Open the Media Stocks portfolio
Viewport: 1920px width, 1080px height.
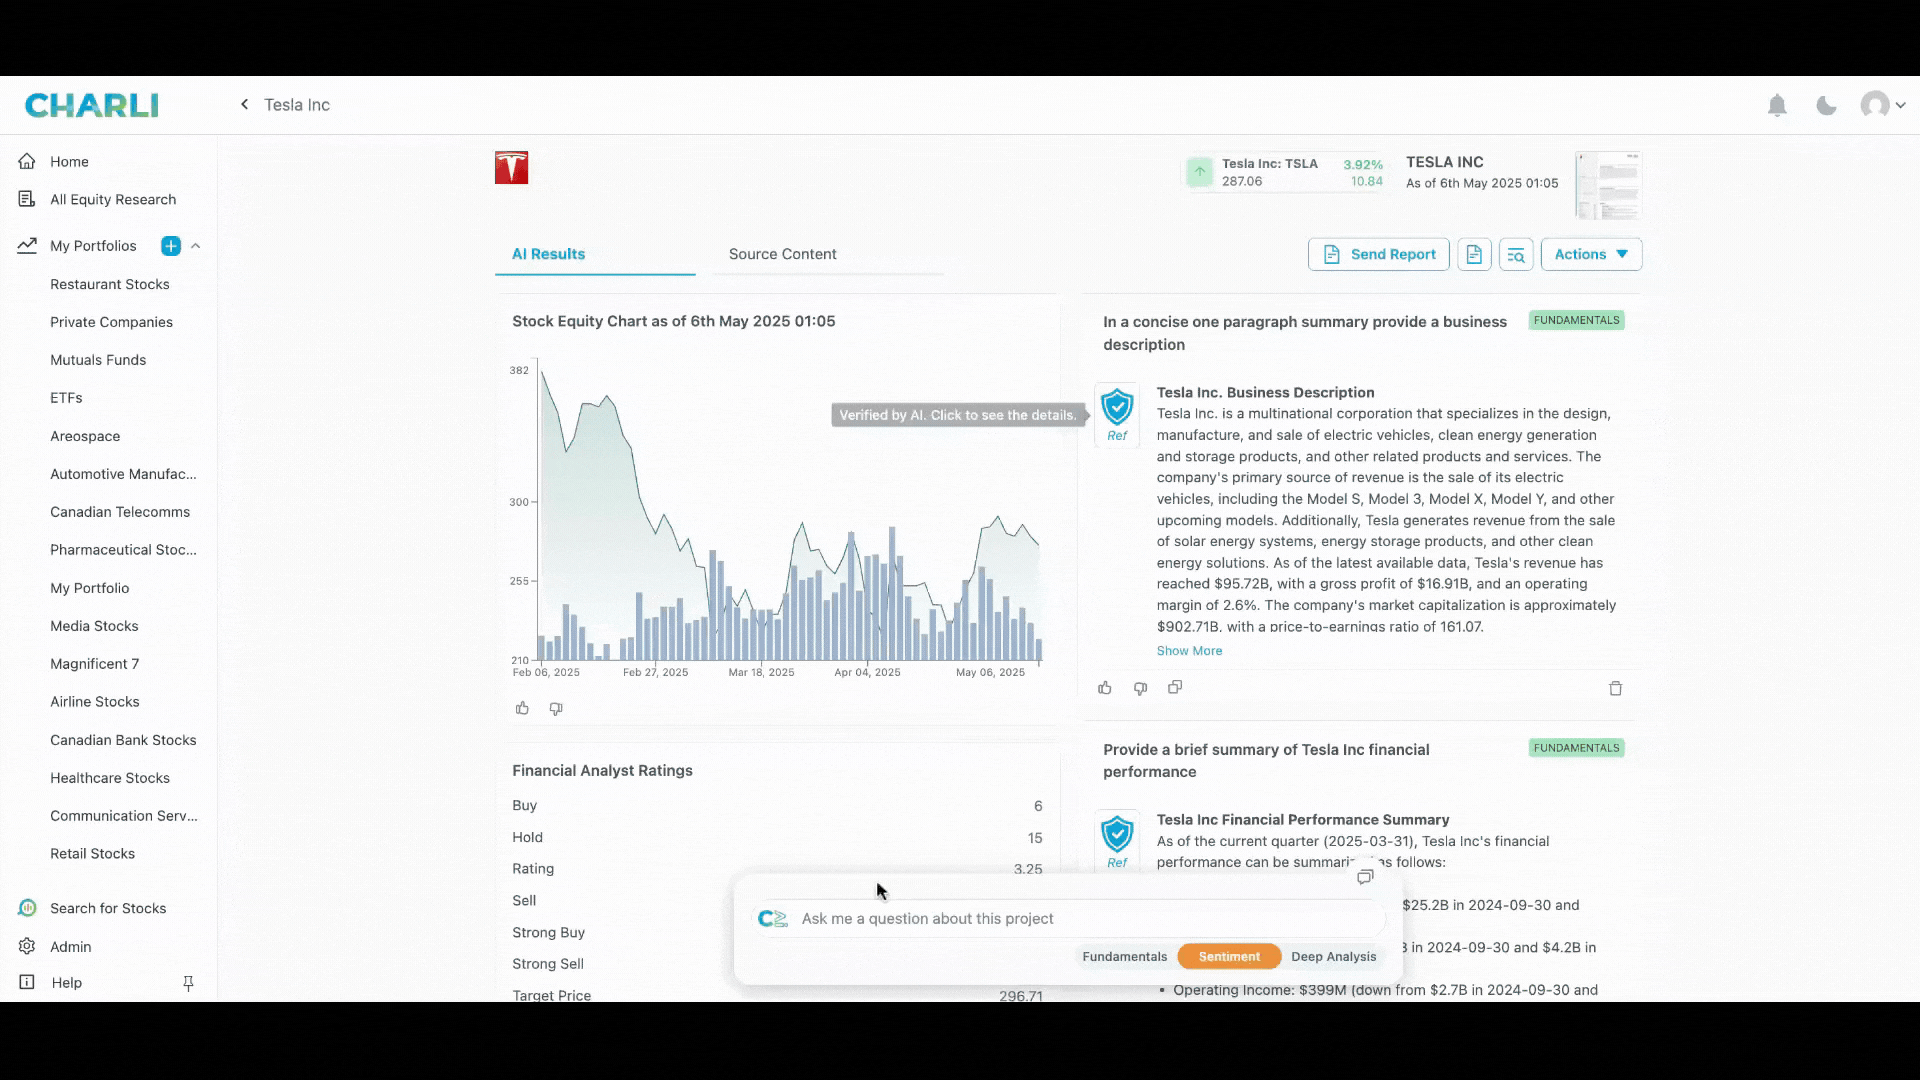pos(94,626)
